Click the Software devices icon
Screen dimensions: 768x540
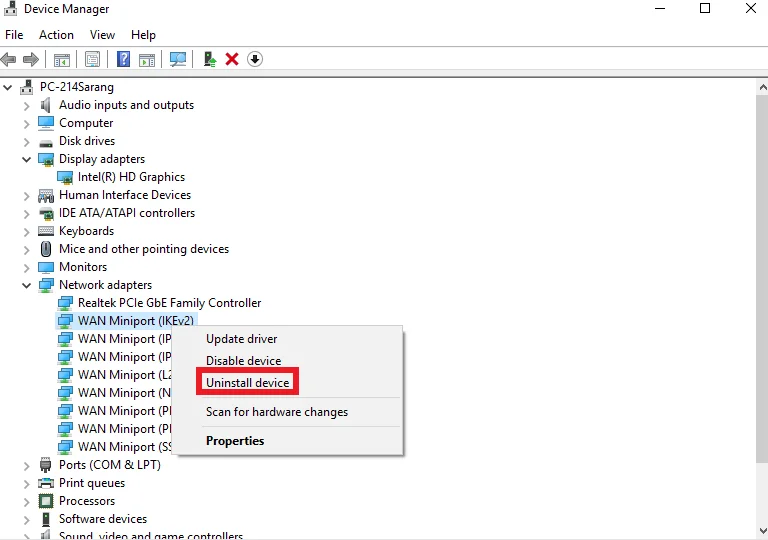click(46, 519)
